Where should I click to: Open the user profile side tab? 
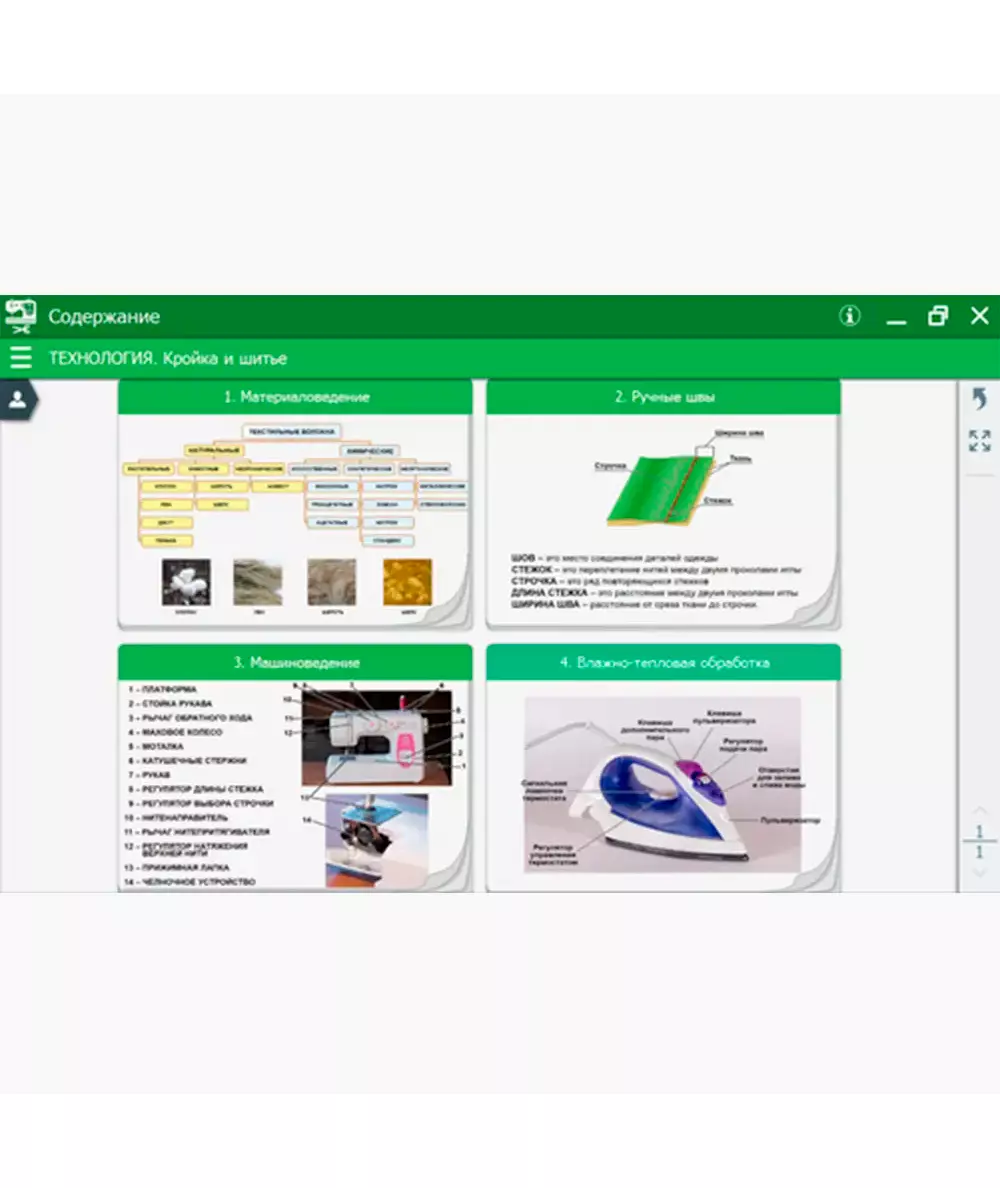pyautogui.click(x=18, y=400)
